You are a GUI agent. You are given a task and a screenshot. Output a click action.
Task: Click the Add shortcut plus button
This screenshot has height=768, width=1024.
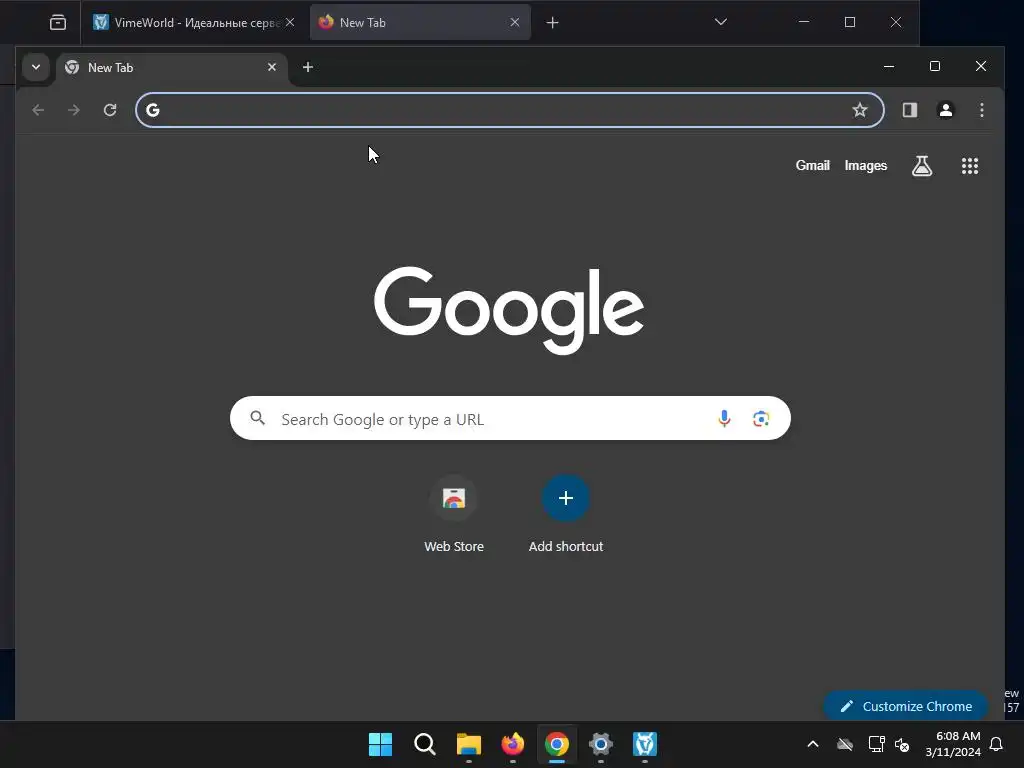(566, 498)
